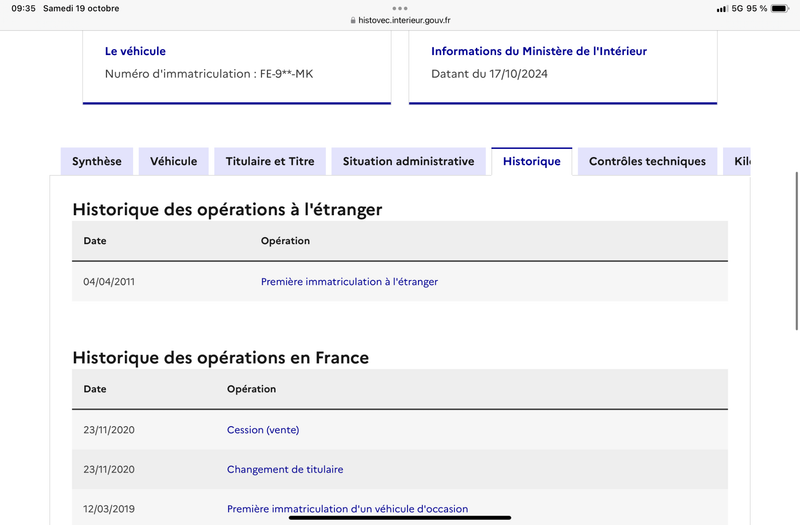The height and width of the screenshot is (525, 800).
Task: Select the Situation administrative tab
Action: pyautogui.click(x=408, y=161)
